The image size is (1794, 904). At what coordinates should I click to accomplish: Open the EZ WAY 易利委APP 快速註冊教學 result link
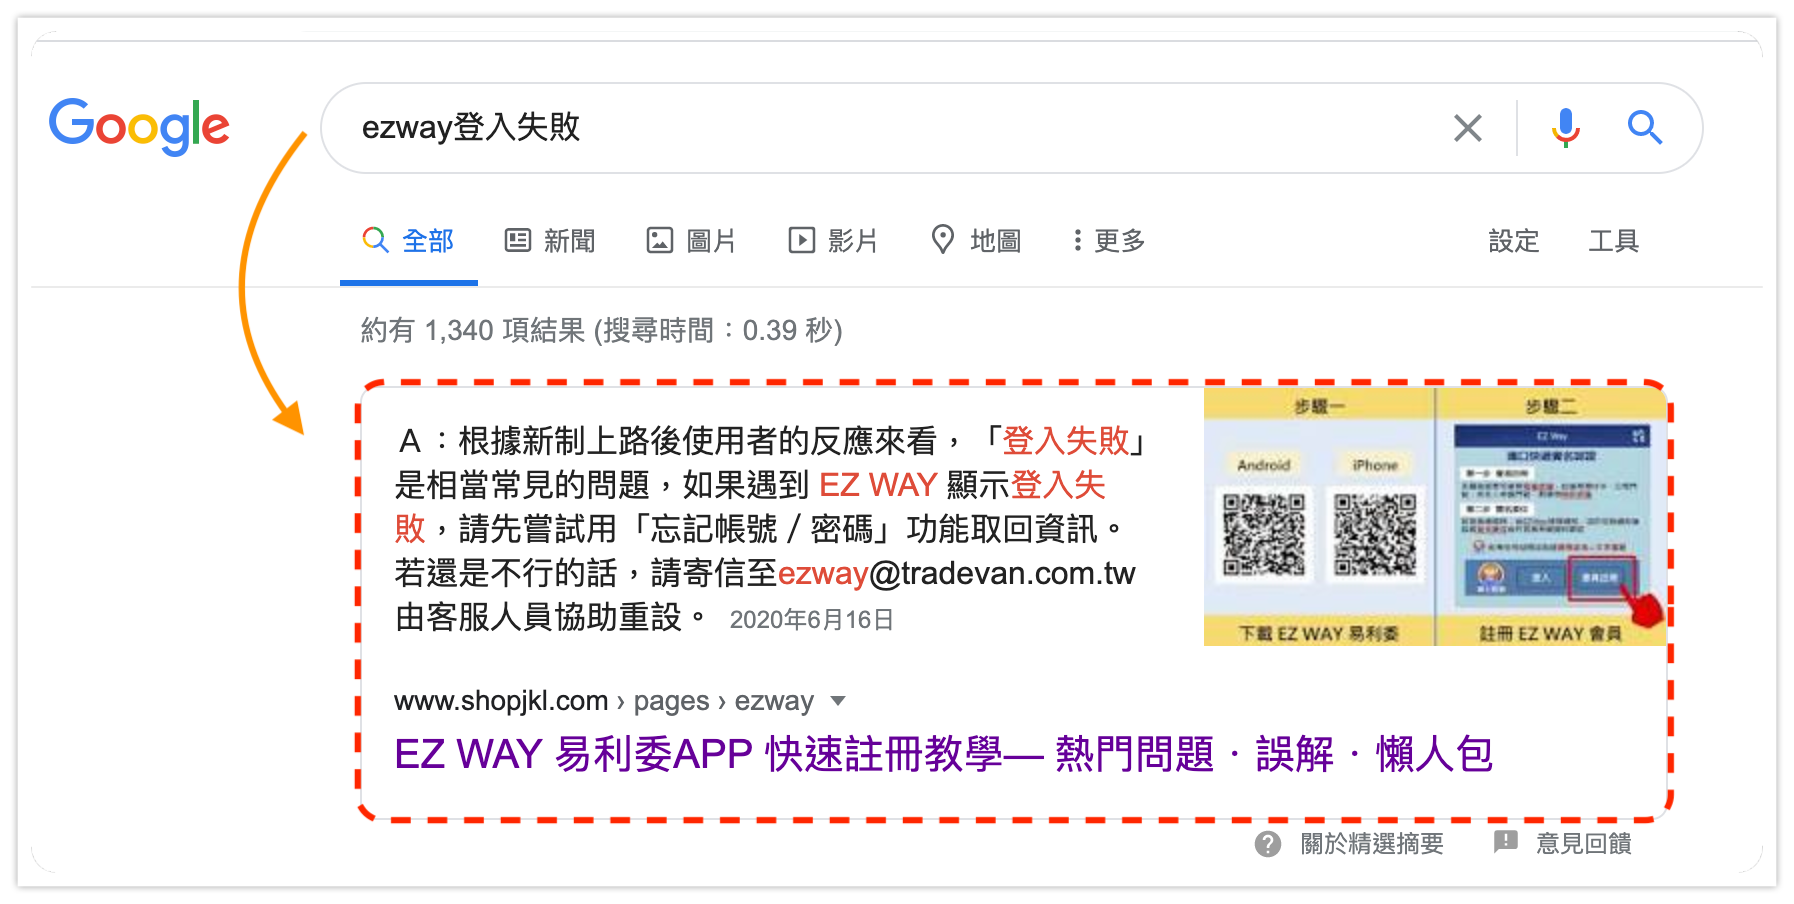(943, 754)
